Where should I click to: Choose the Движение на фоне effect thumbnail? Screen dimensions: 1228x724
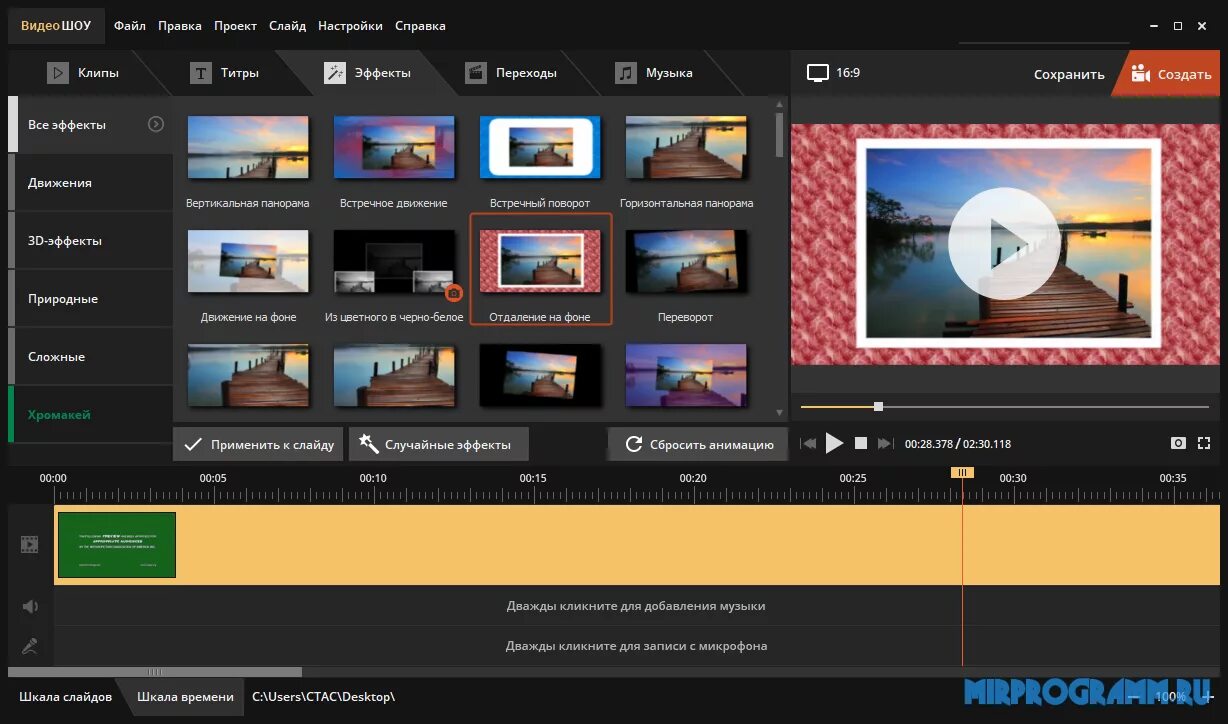[x=248, y=262]
